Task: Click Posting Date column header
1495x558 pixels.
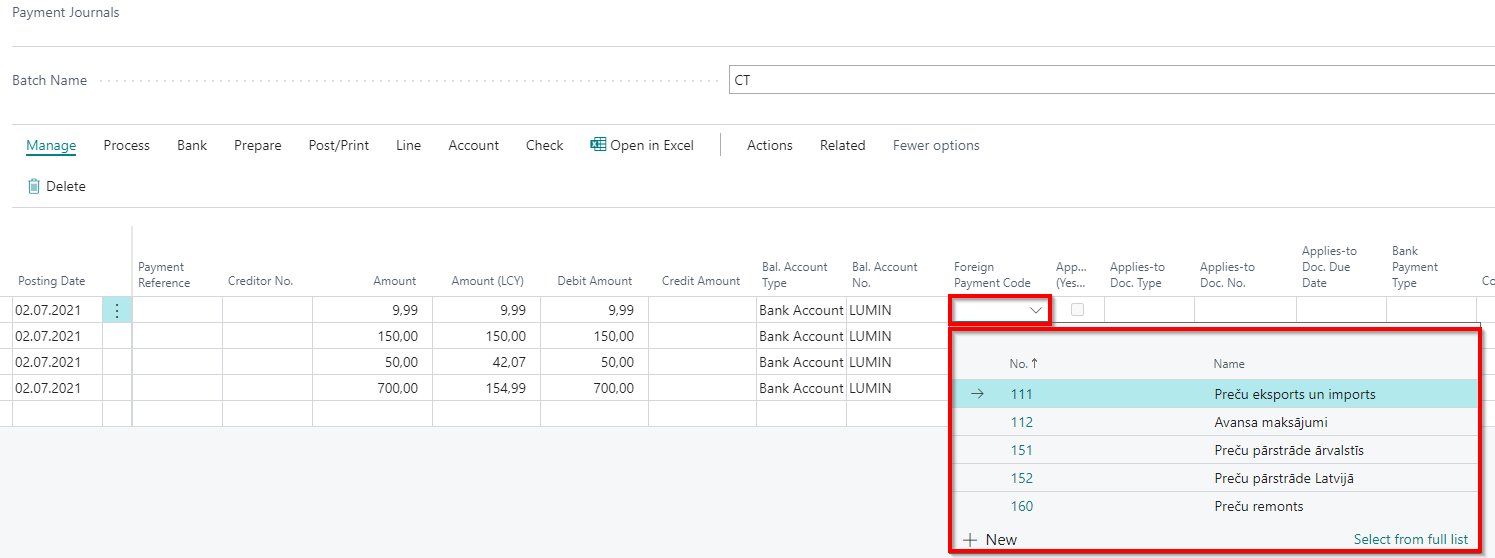Action: click(52, 281)
